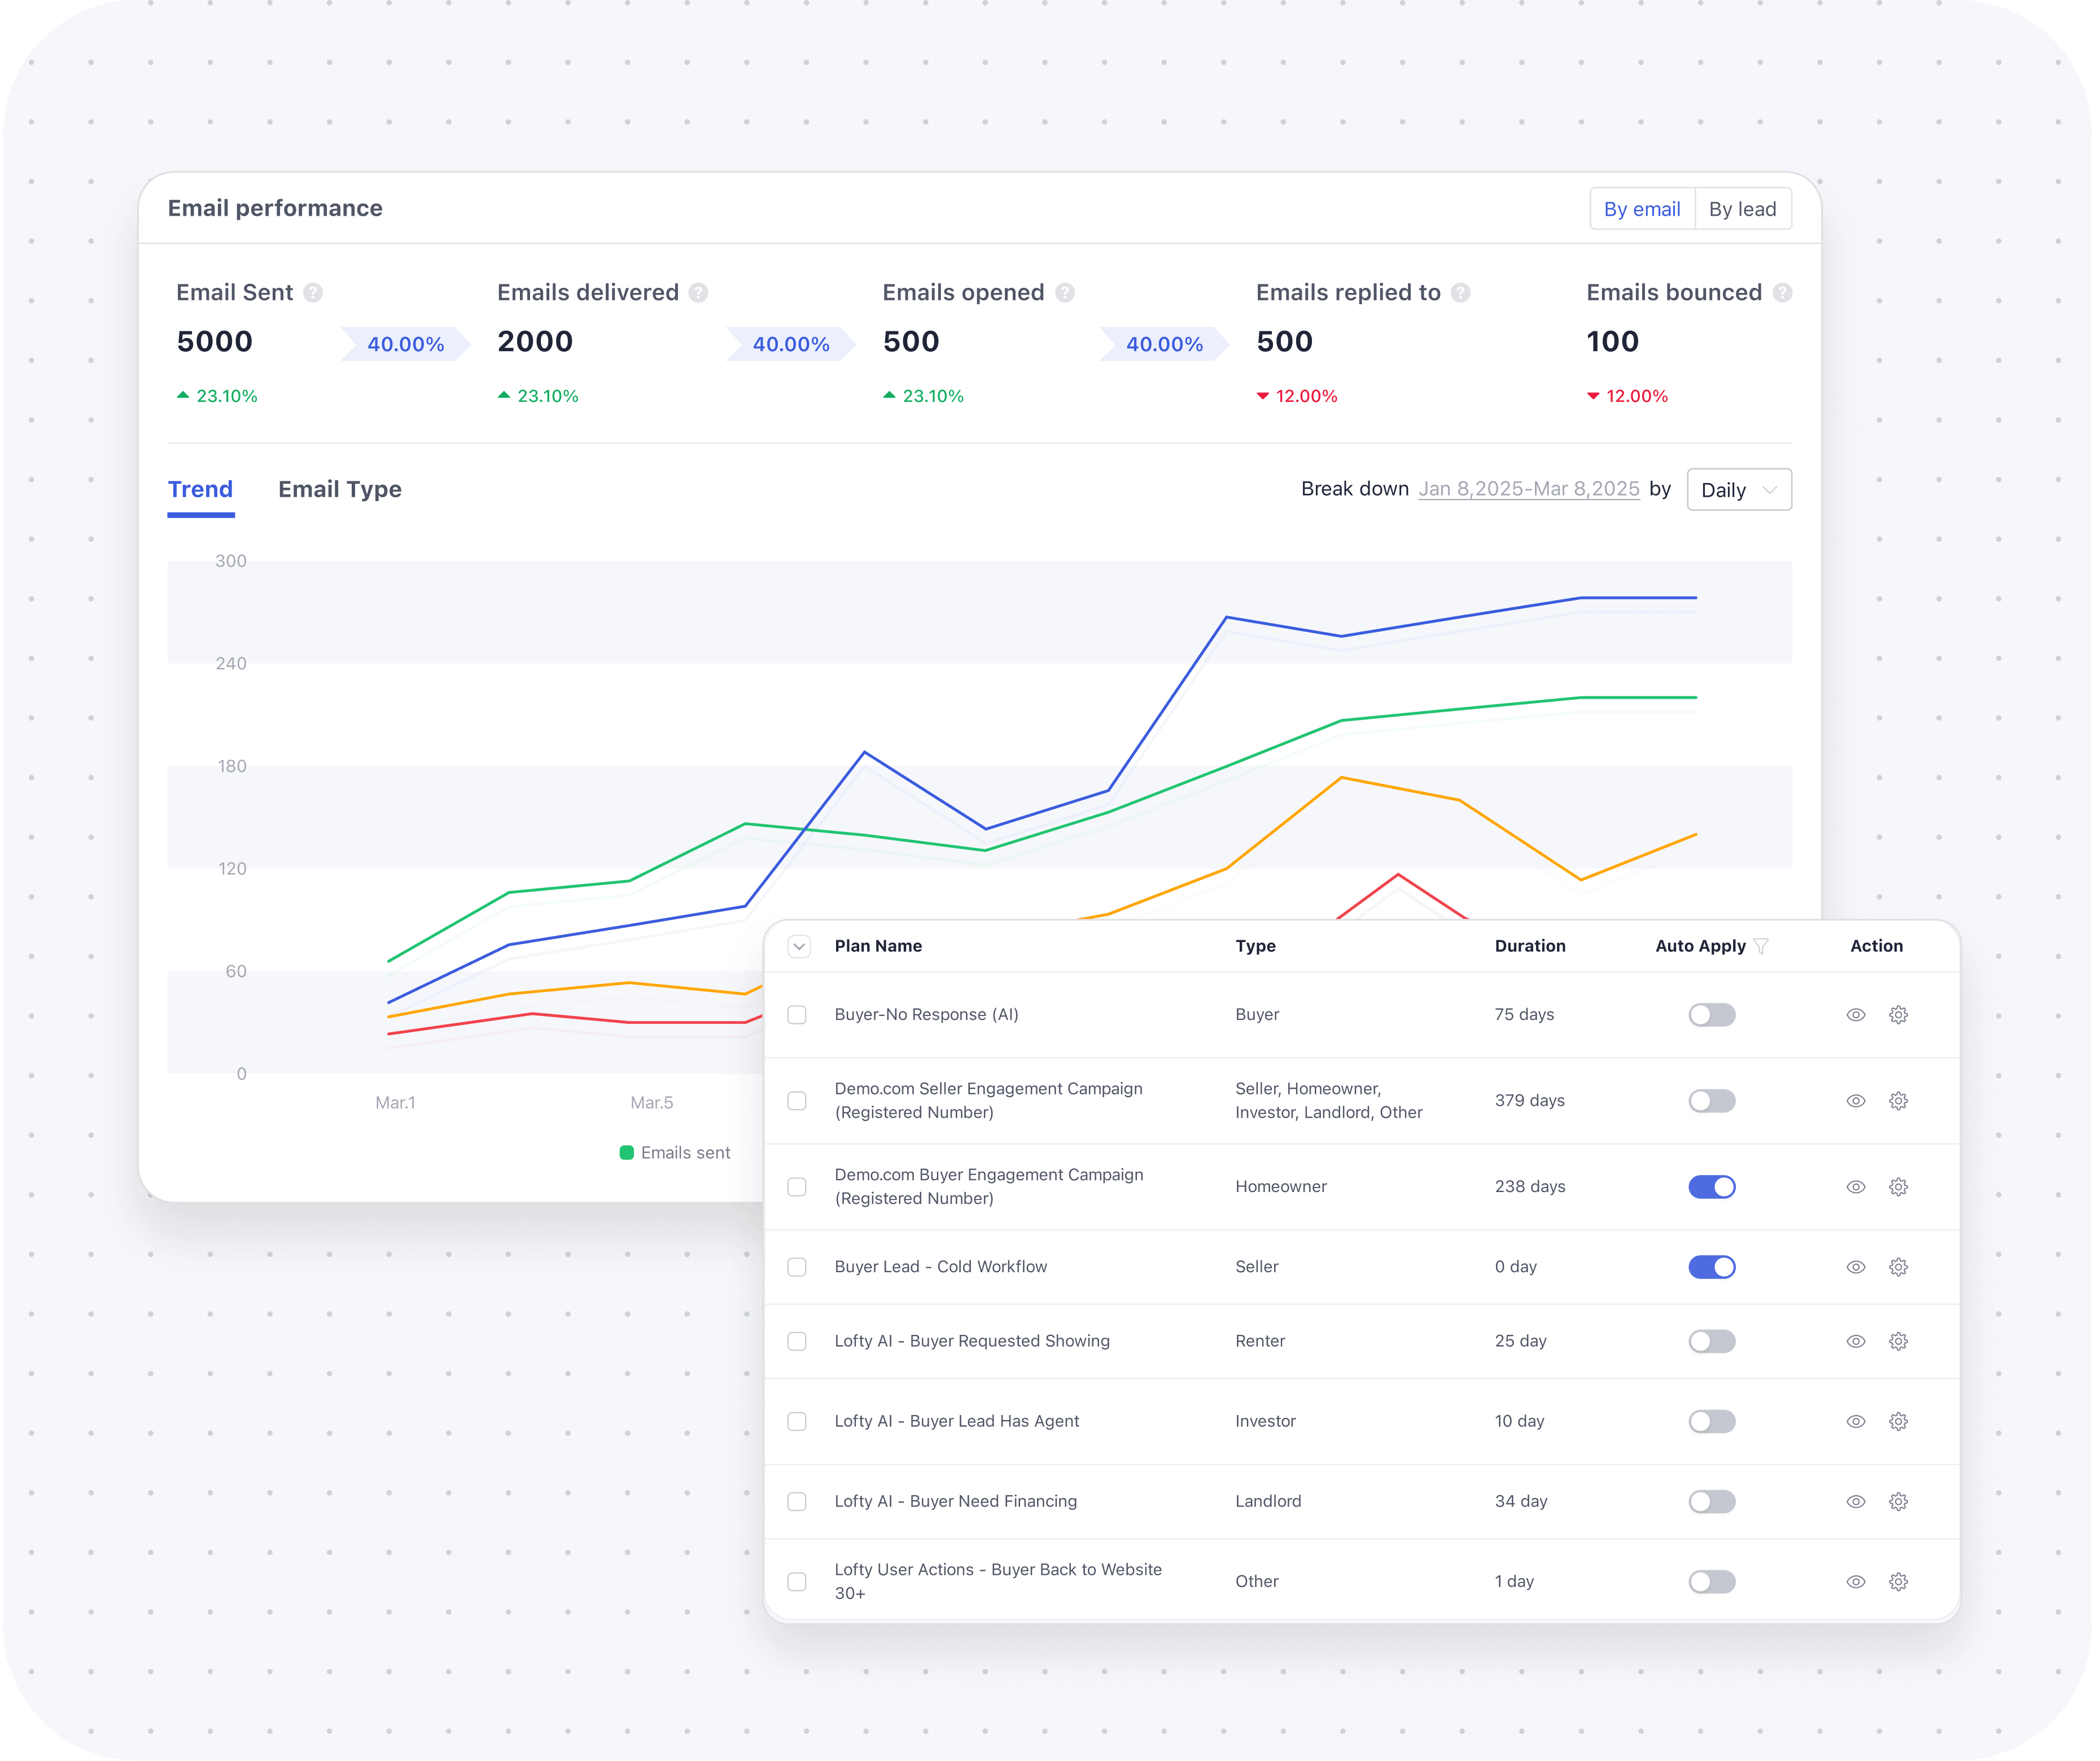Select the By email view
Viewport: 2100px width, 1761px height.
pyautogui.click(x=1642, y=209)
